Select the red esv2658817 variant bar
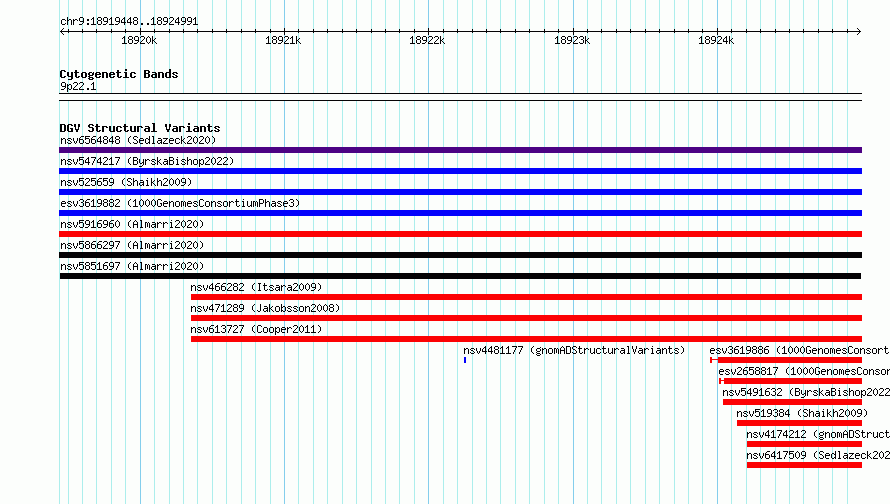 click(791, 381)
